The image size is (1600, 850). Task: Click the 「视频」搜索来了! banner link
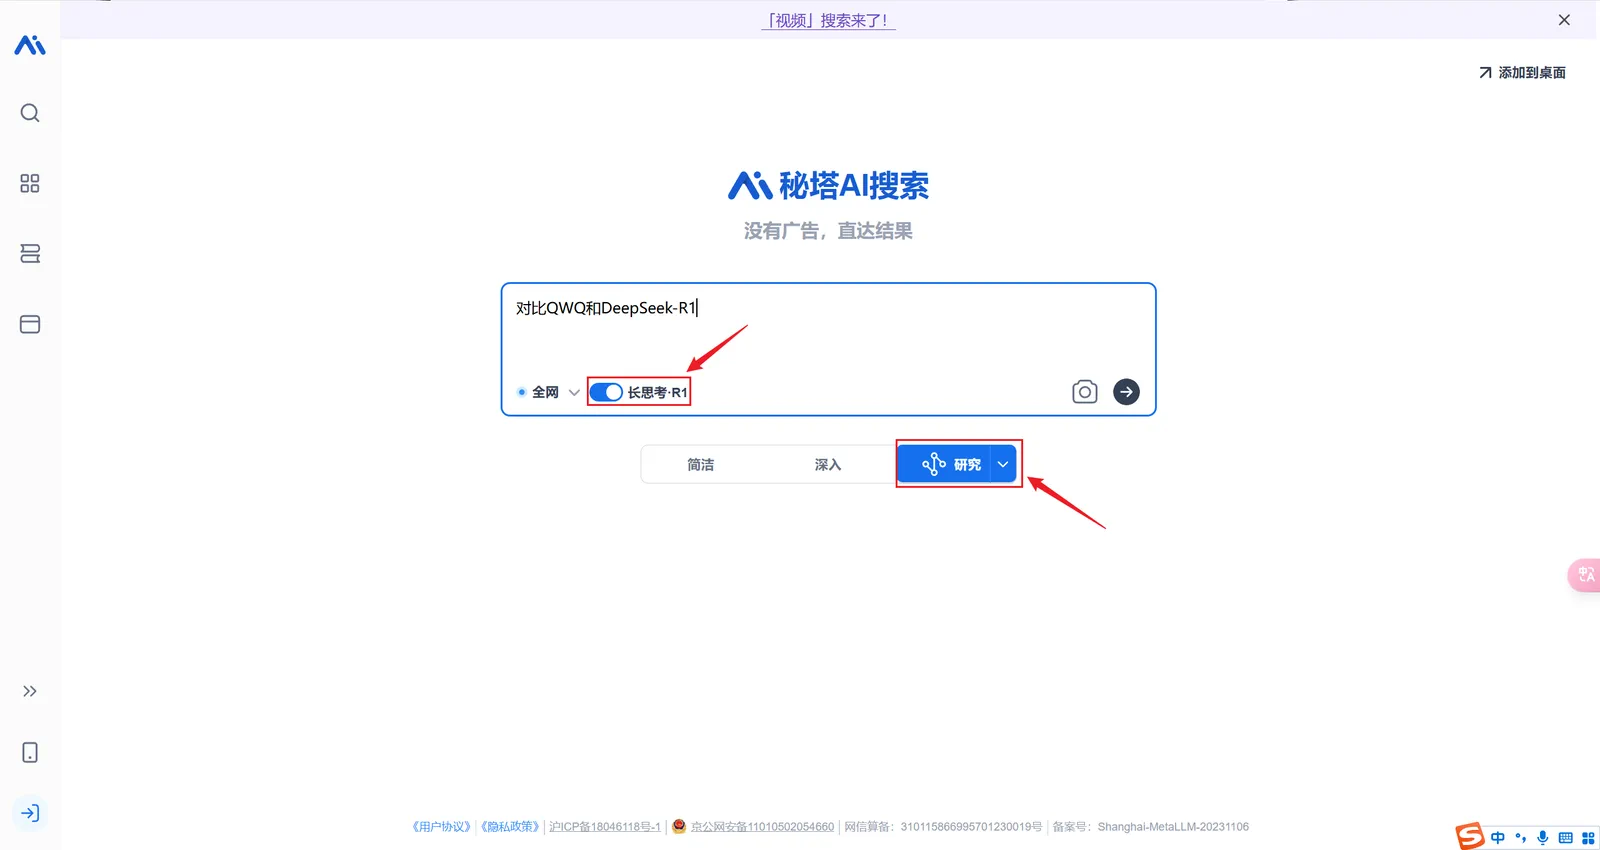828,20
